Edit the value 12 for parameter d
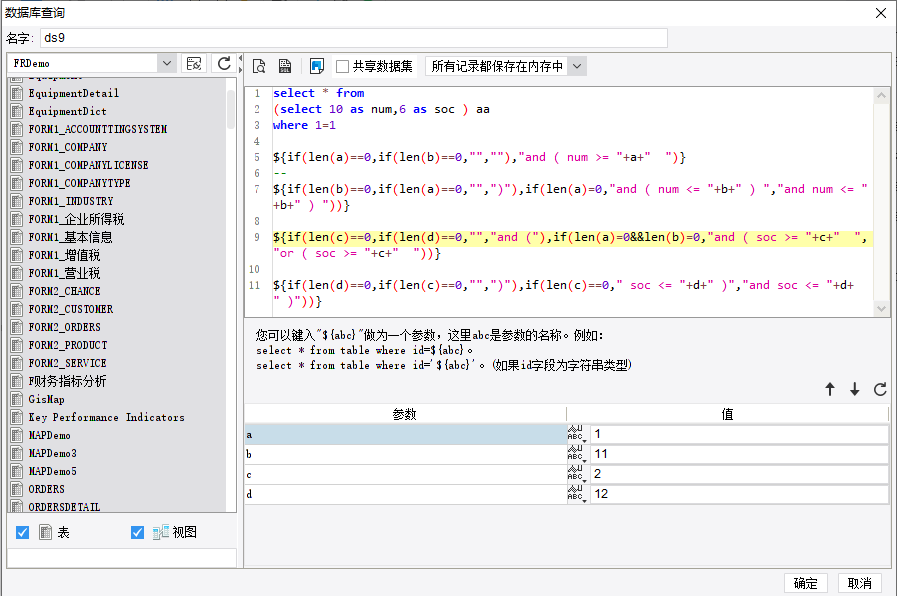Viewport: 897px width, 596px height. [x=739, y=494]
